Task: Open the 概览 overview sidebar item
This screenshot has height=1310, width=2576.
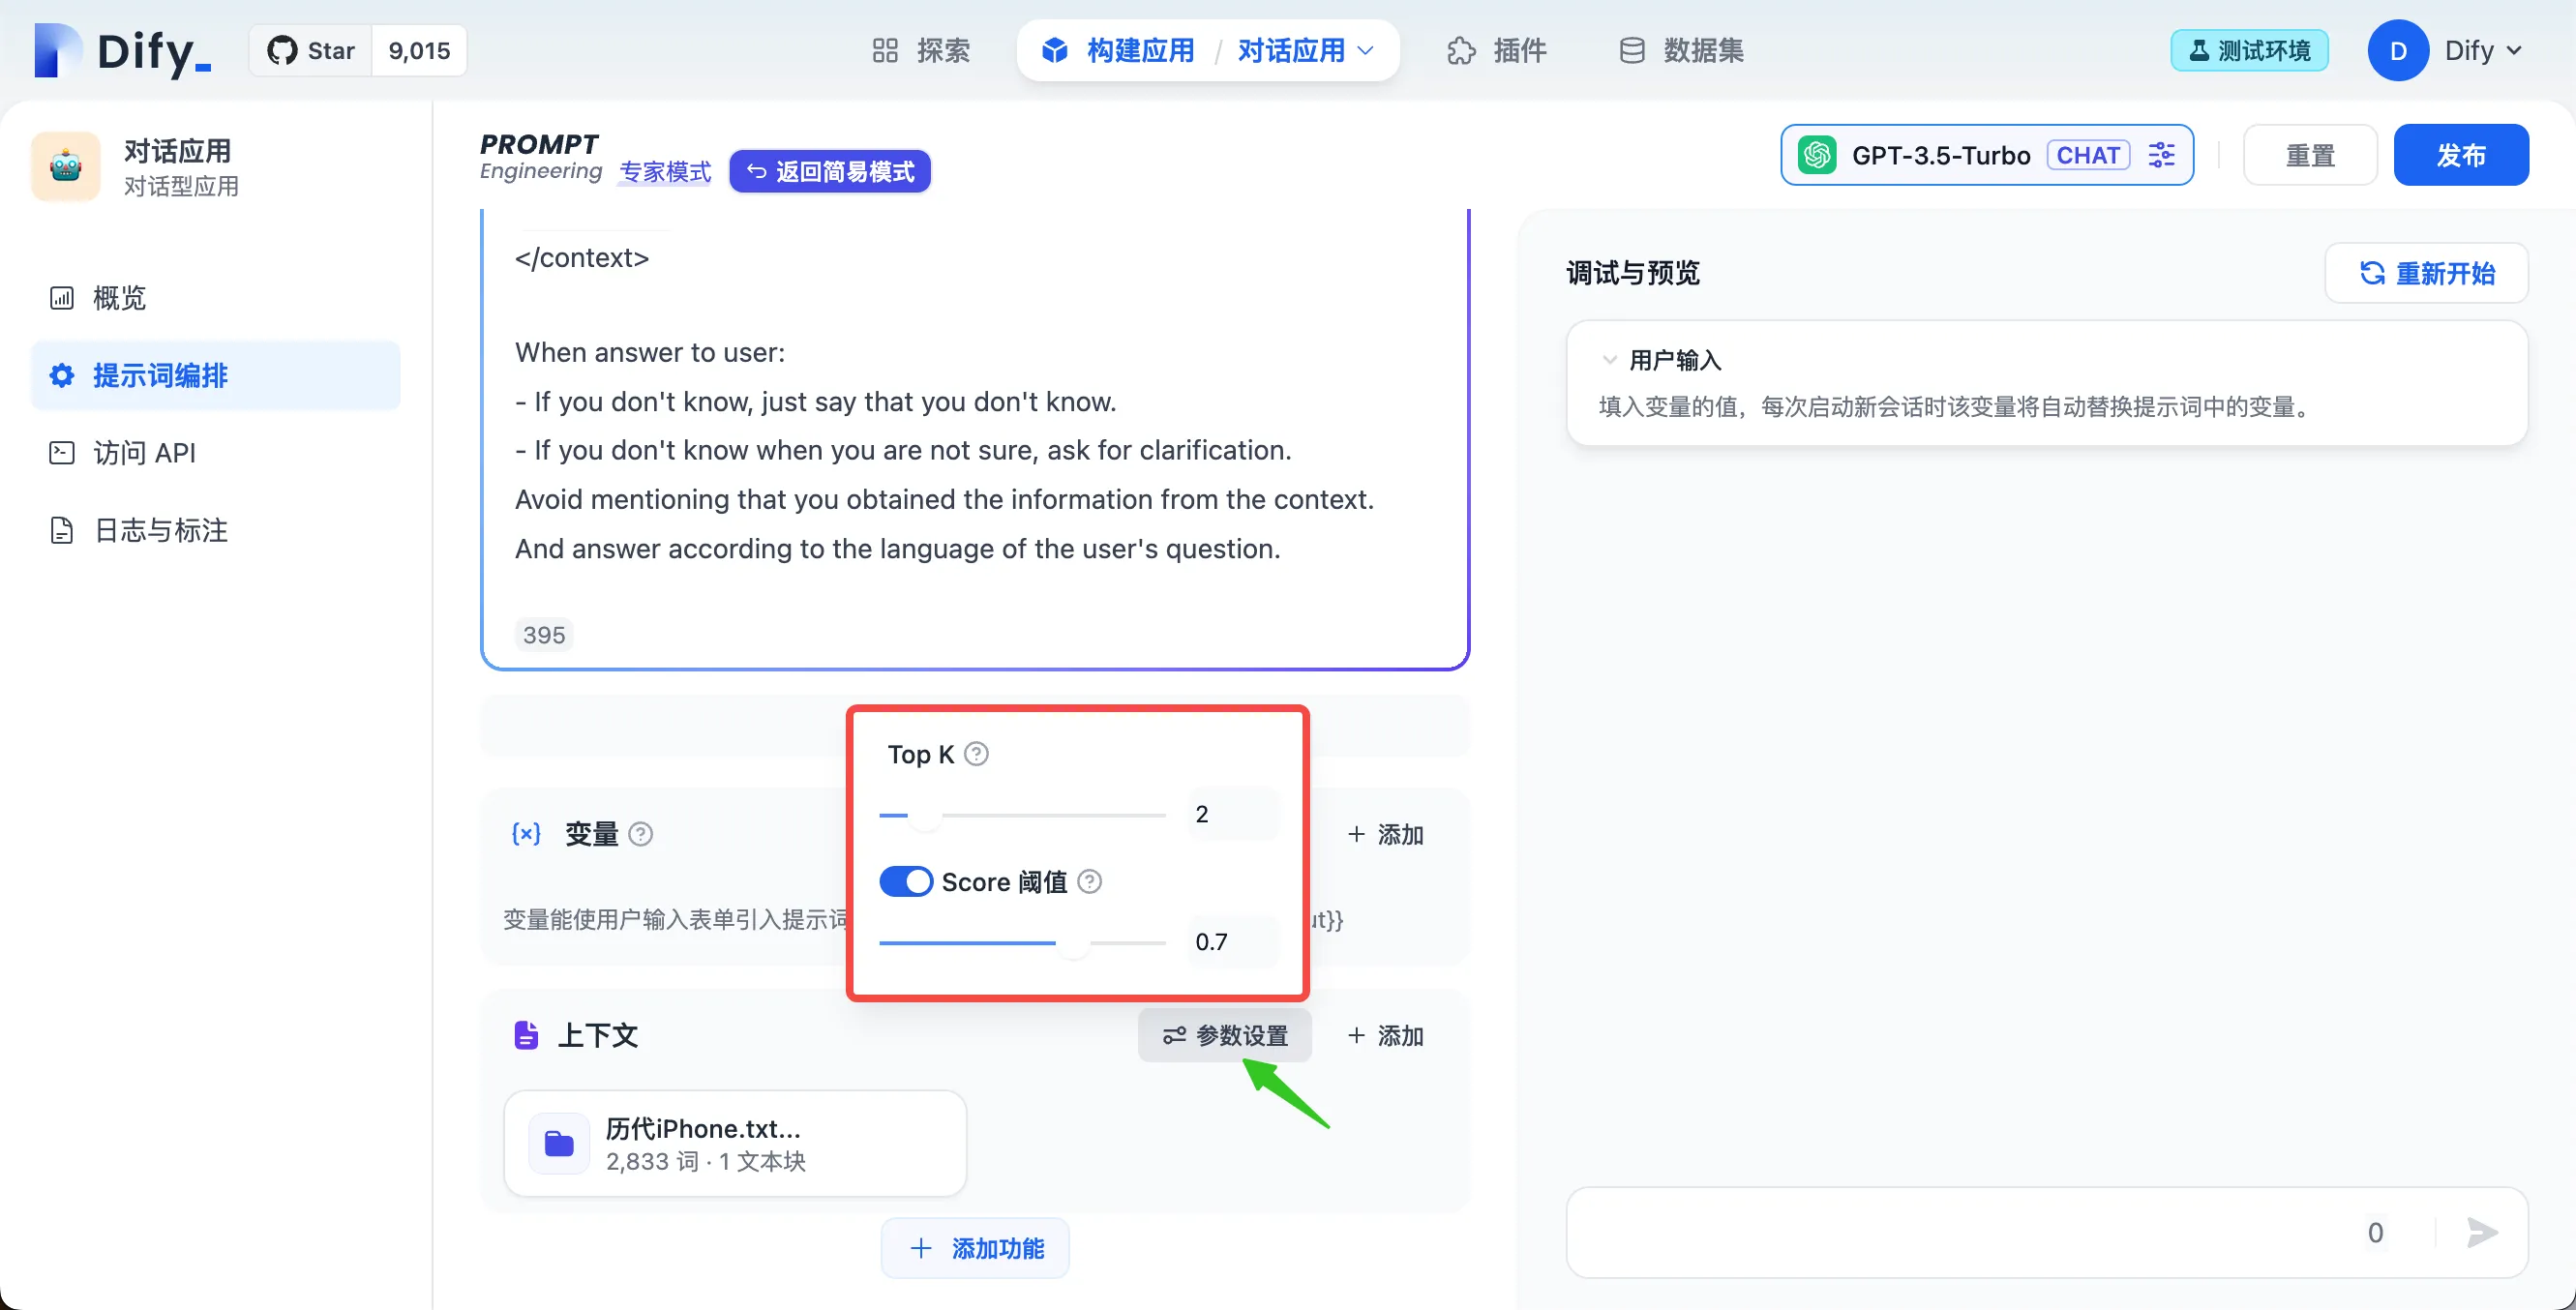Action: 118,298
